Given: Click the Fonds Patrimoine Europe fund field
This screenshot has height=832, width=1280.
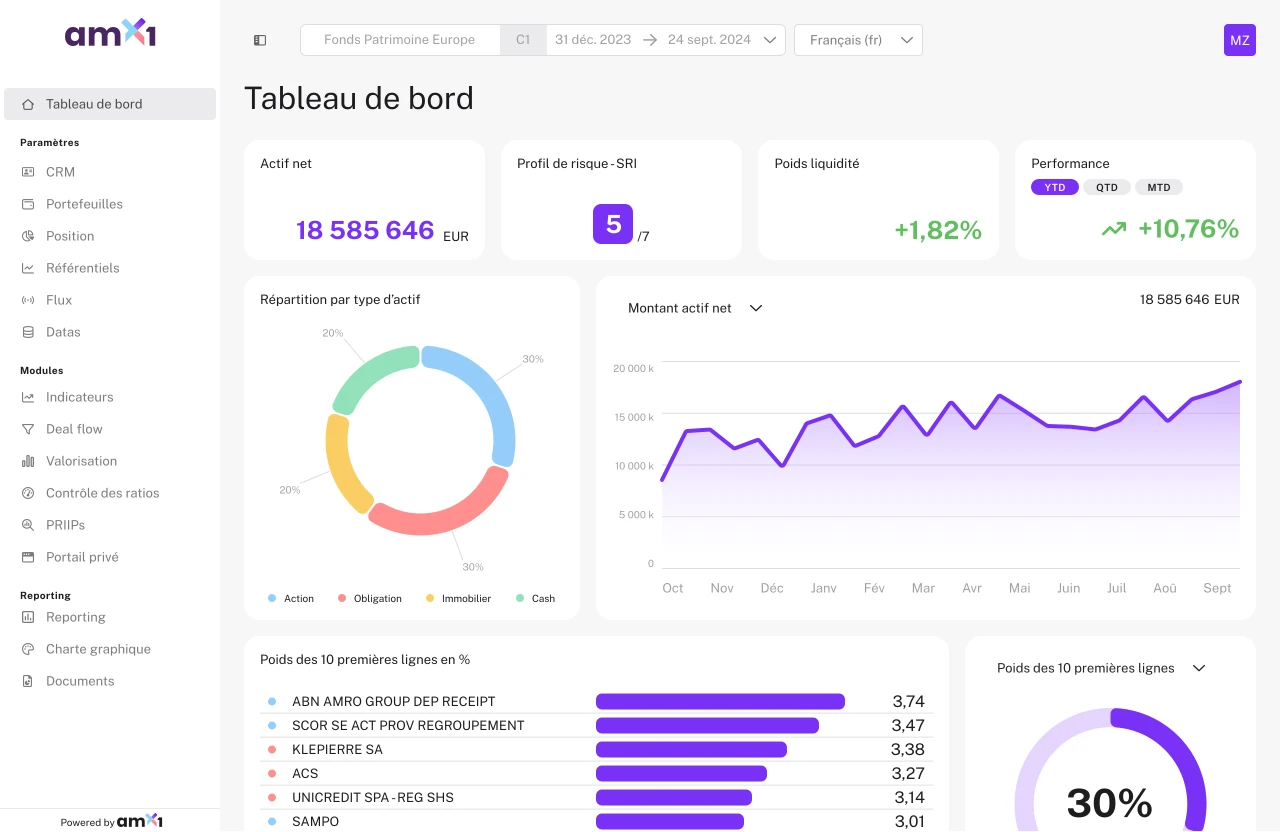Looking at the screenshot, I should [400, 40].
